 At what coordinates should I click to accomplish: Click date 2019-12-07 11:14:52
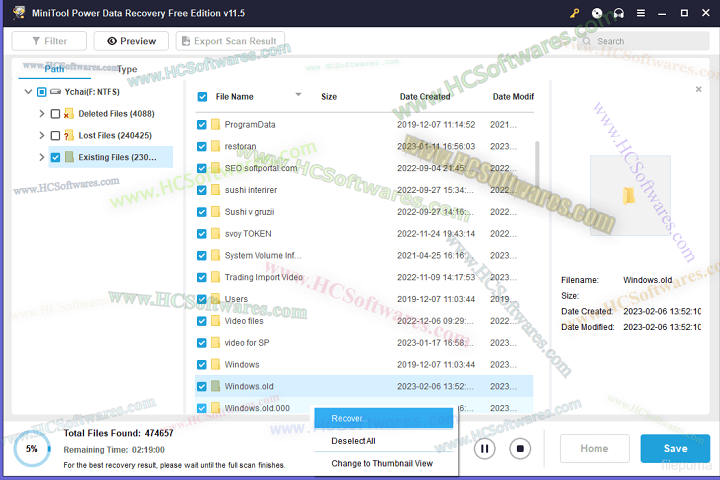coord(436,124)
